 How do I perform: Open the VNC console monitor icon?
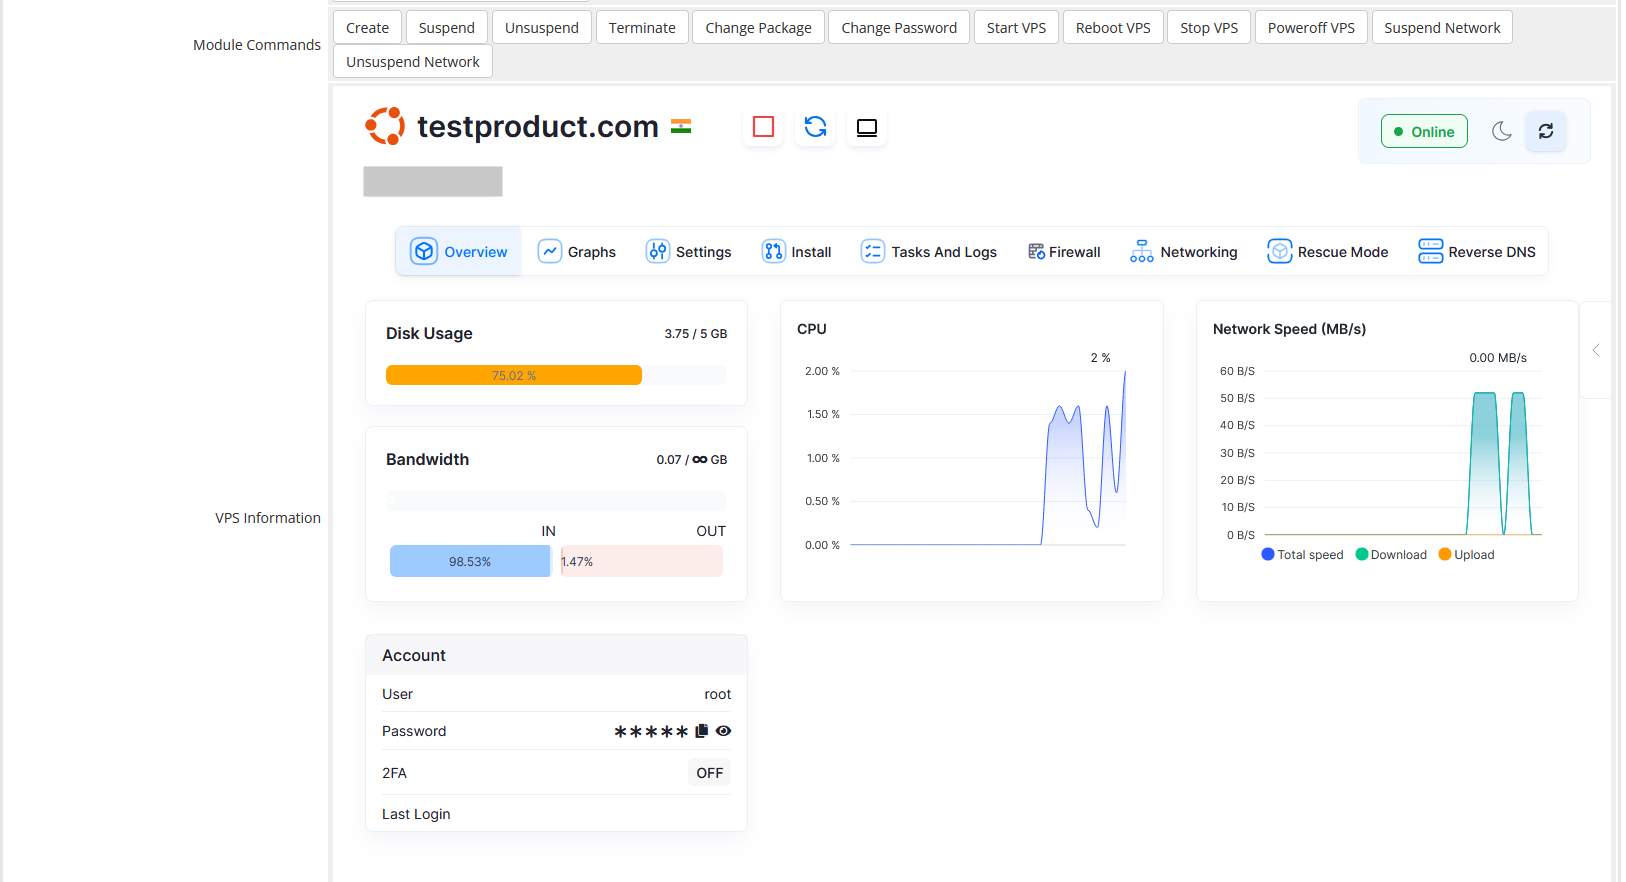867,127
